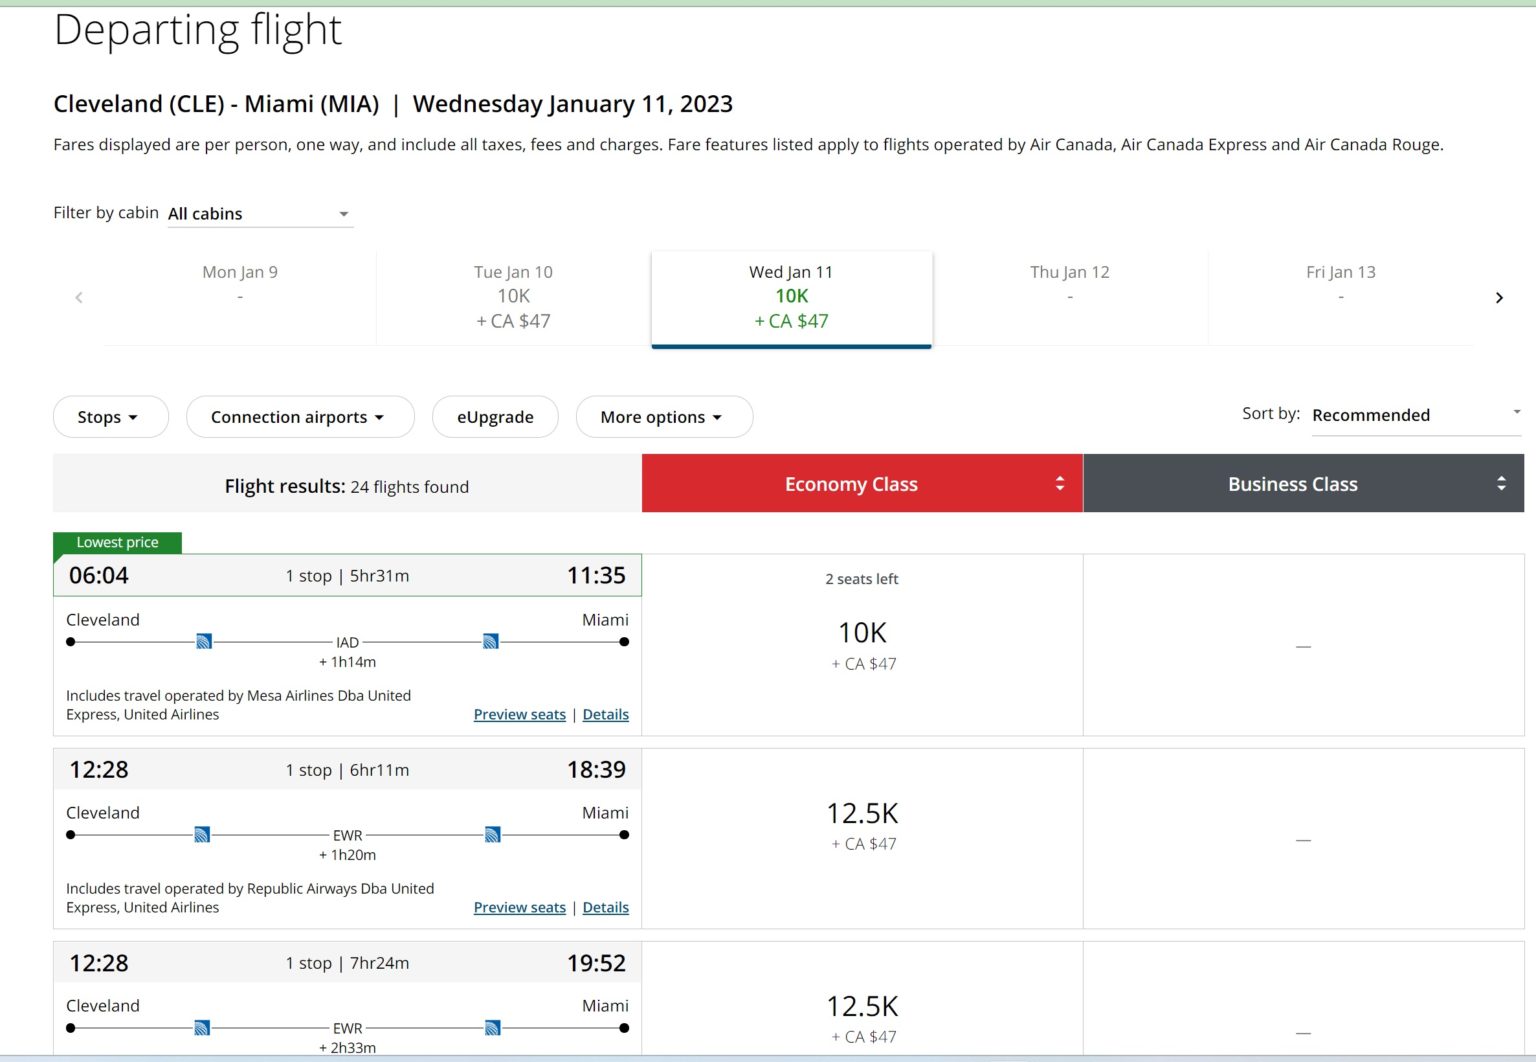The width and height of the screenshot is (1536, 1062).
Task: Click the sort arrows on Business Class header
Action: 1500,483
